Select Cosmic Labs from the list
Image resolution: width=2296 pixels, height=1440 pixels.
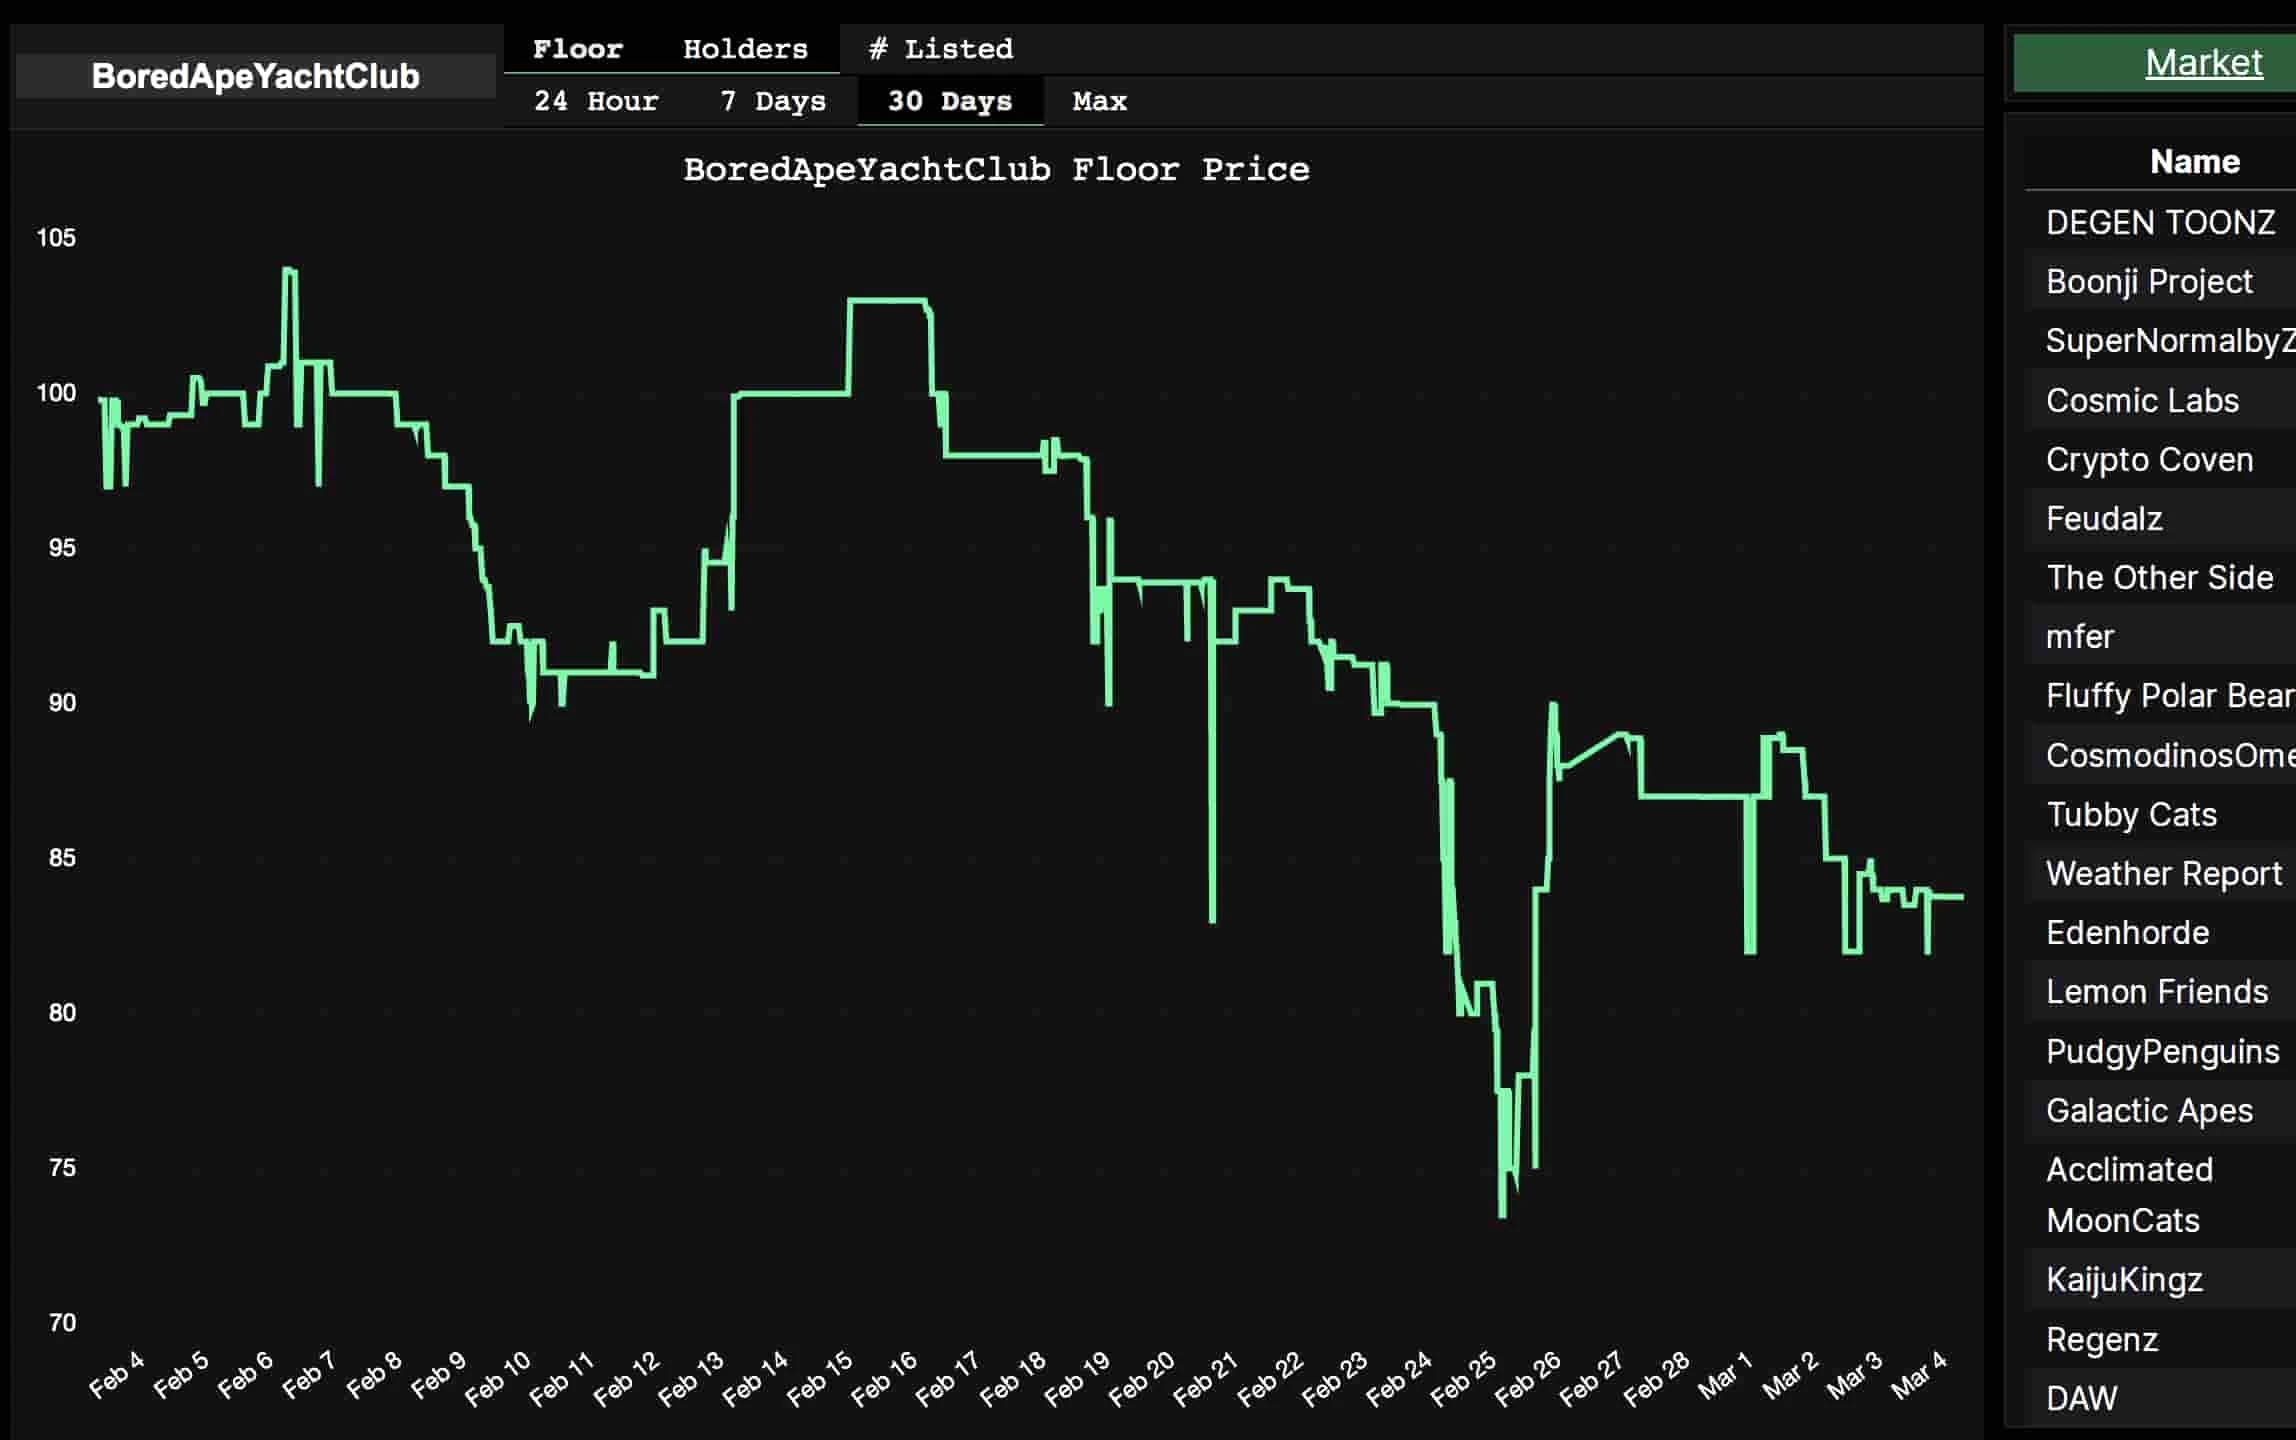pos(2141,400)
